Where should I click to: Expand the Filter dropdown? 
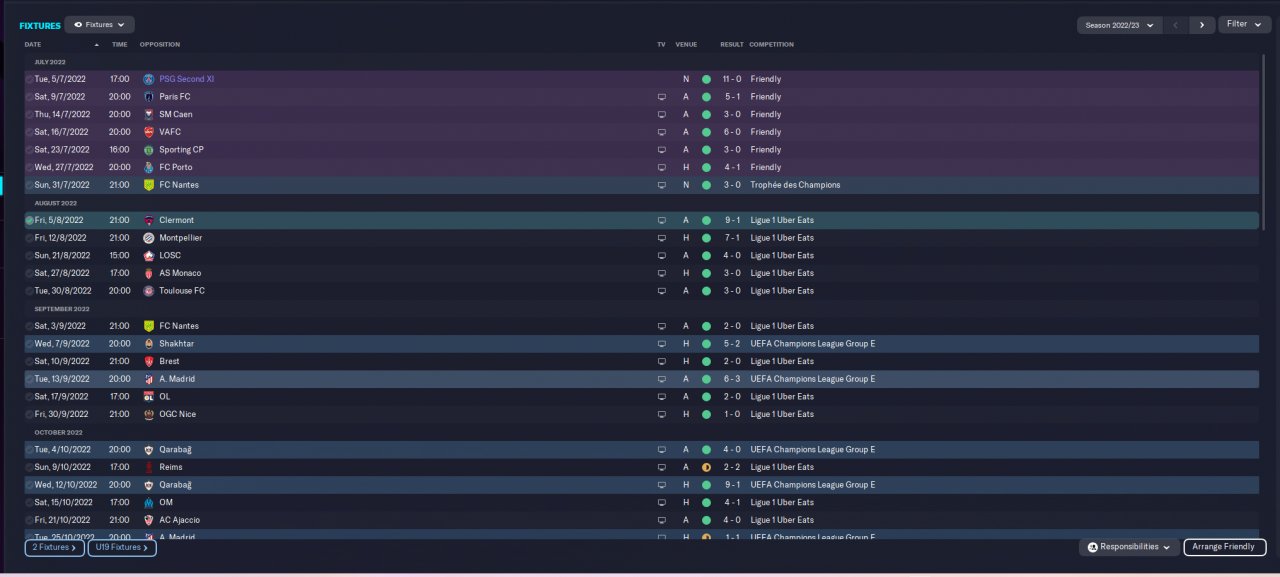click(1244, 24)
